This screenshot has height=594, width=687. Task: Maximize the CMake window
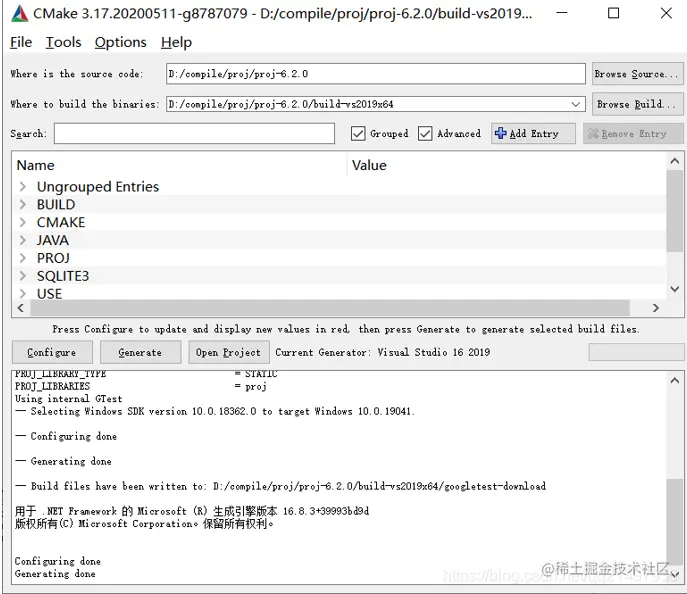613,13
